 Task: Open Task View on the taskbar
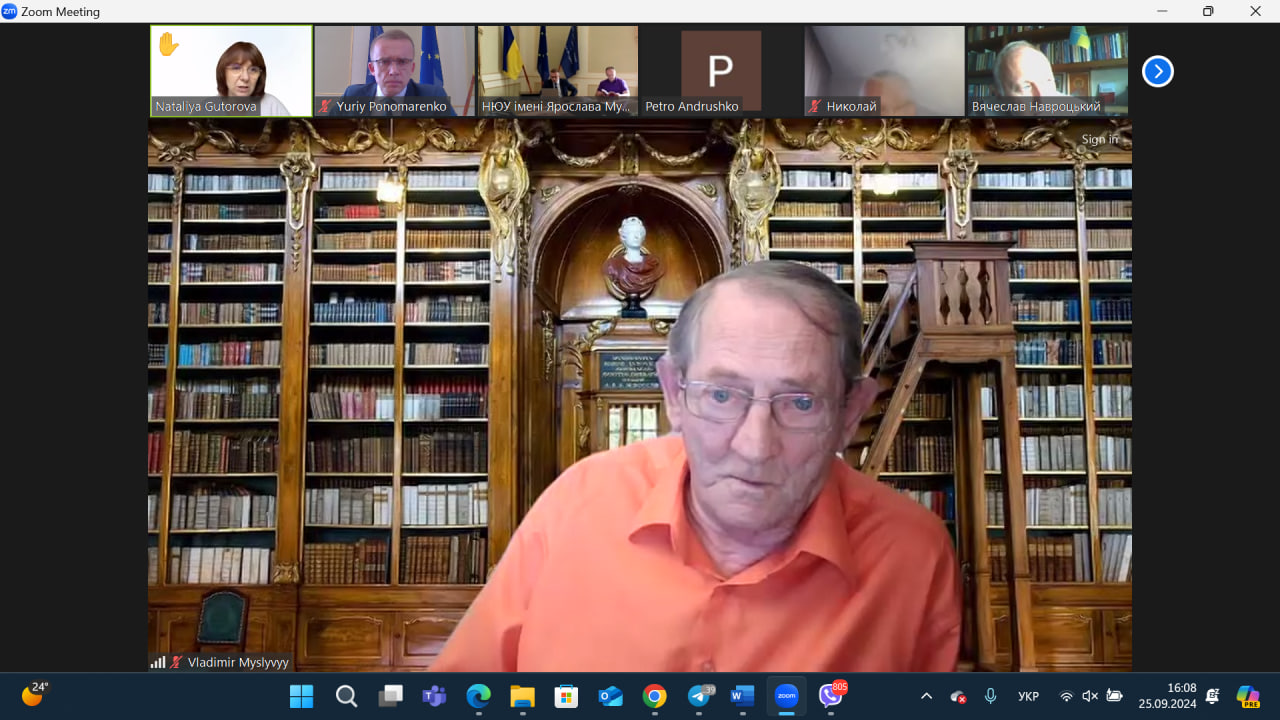(390, 696)
